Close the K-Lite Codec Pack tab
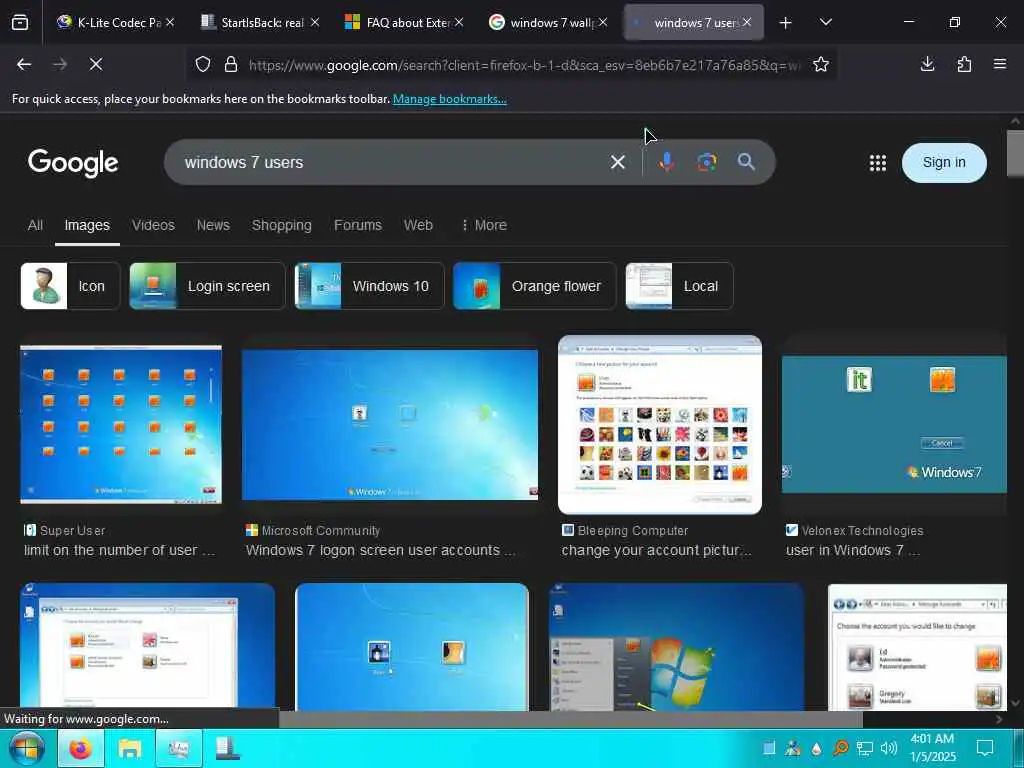 (x=170, y=22)
